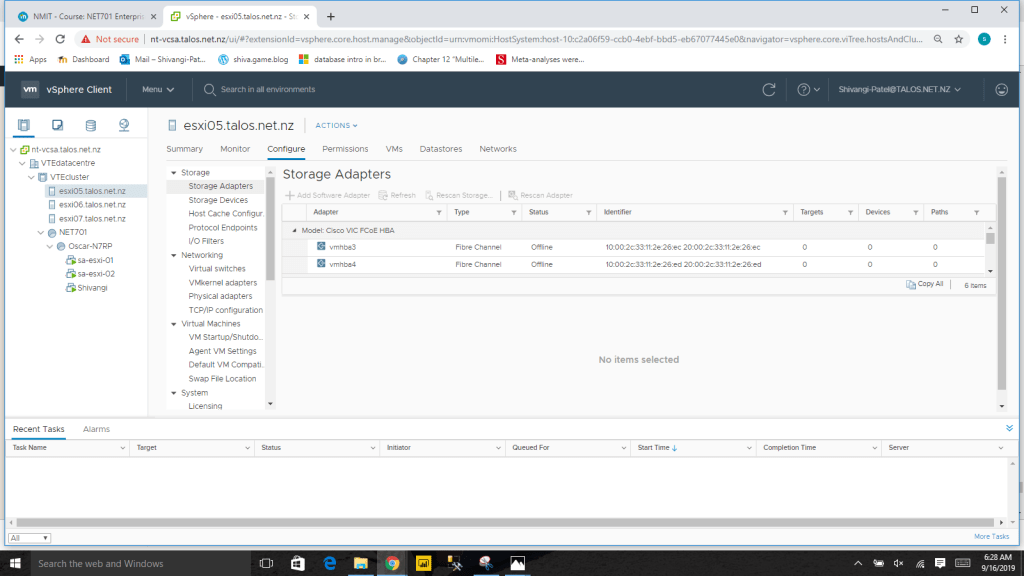Click the Edge browser icon in taskbar

click(x=329, y=563)
